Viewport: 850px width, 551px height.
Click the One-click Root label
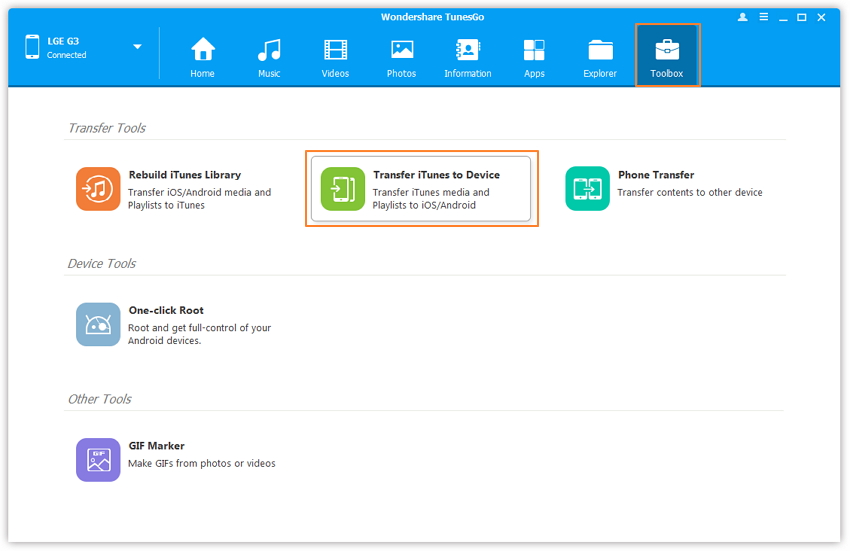coord(166,311)
